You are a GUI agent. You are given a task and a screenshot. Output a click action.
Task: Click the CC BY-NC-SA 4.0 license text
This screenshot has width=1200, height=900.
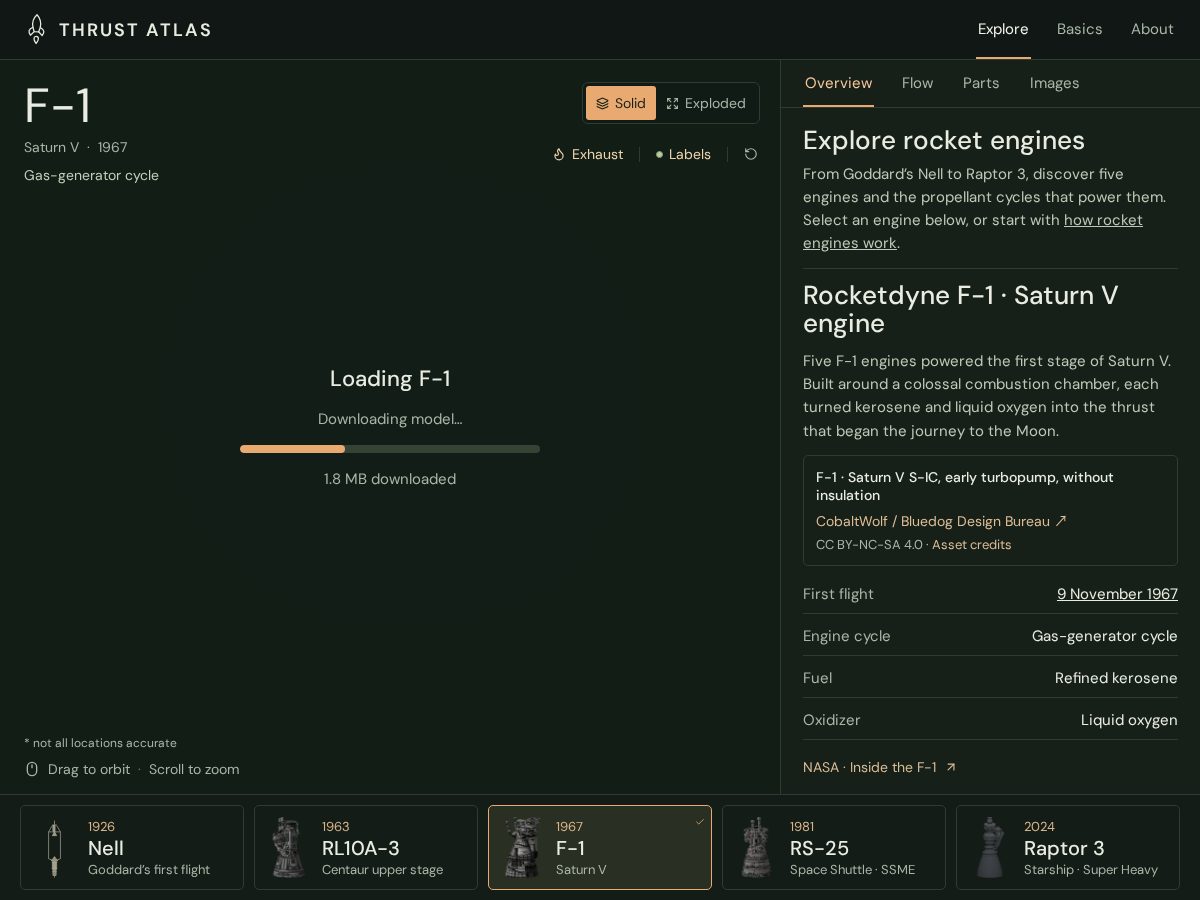(x=869, y=545)
